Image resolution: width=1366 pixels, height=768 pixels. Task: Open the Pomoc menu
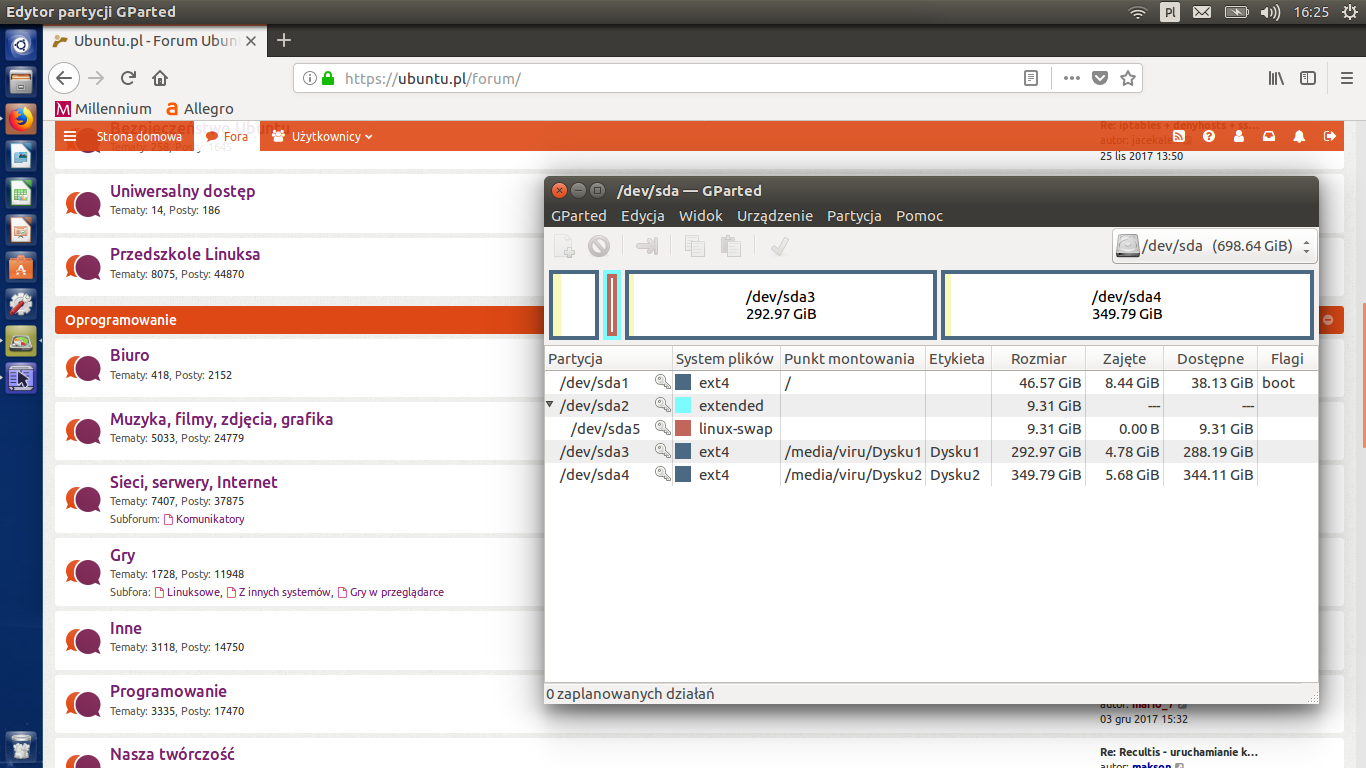pos(920,216)
